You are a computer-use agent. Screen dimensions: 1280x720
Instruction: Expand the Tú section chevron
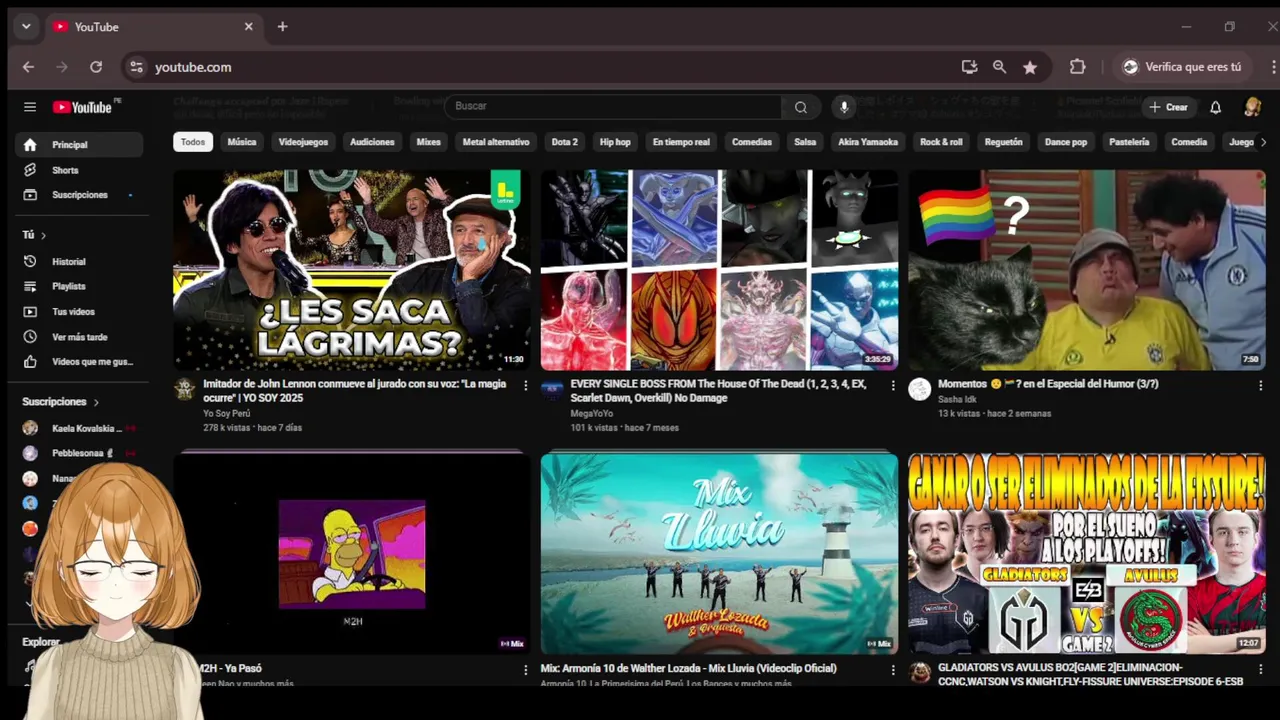(x=43, y=235)
